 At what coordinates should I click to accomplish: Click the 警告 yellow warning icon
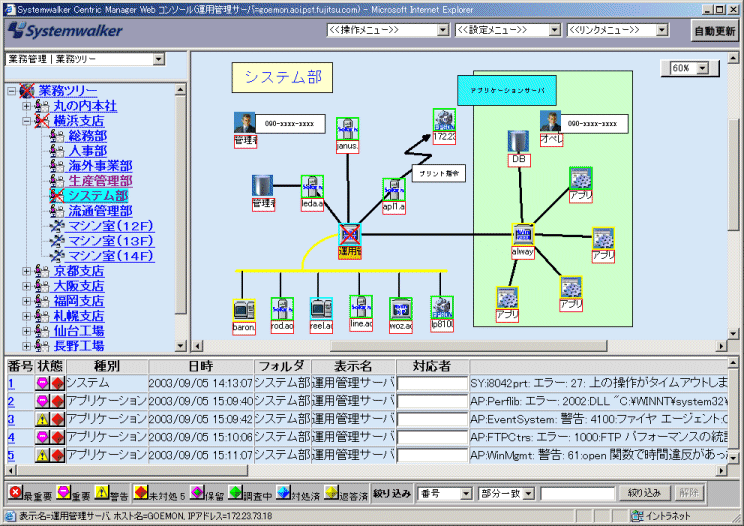point(102,492)
